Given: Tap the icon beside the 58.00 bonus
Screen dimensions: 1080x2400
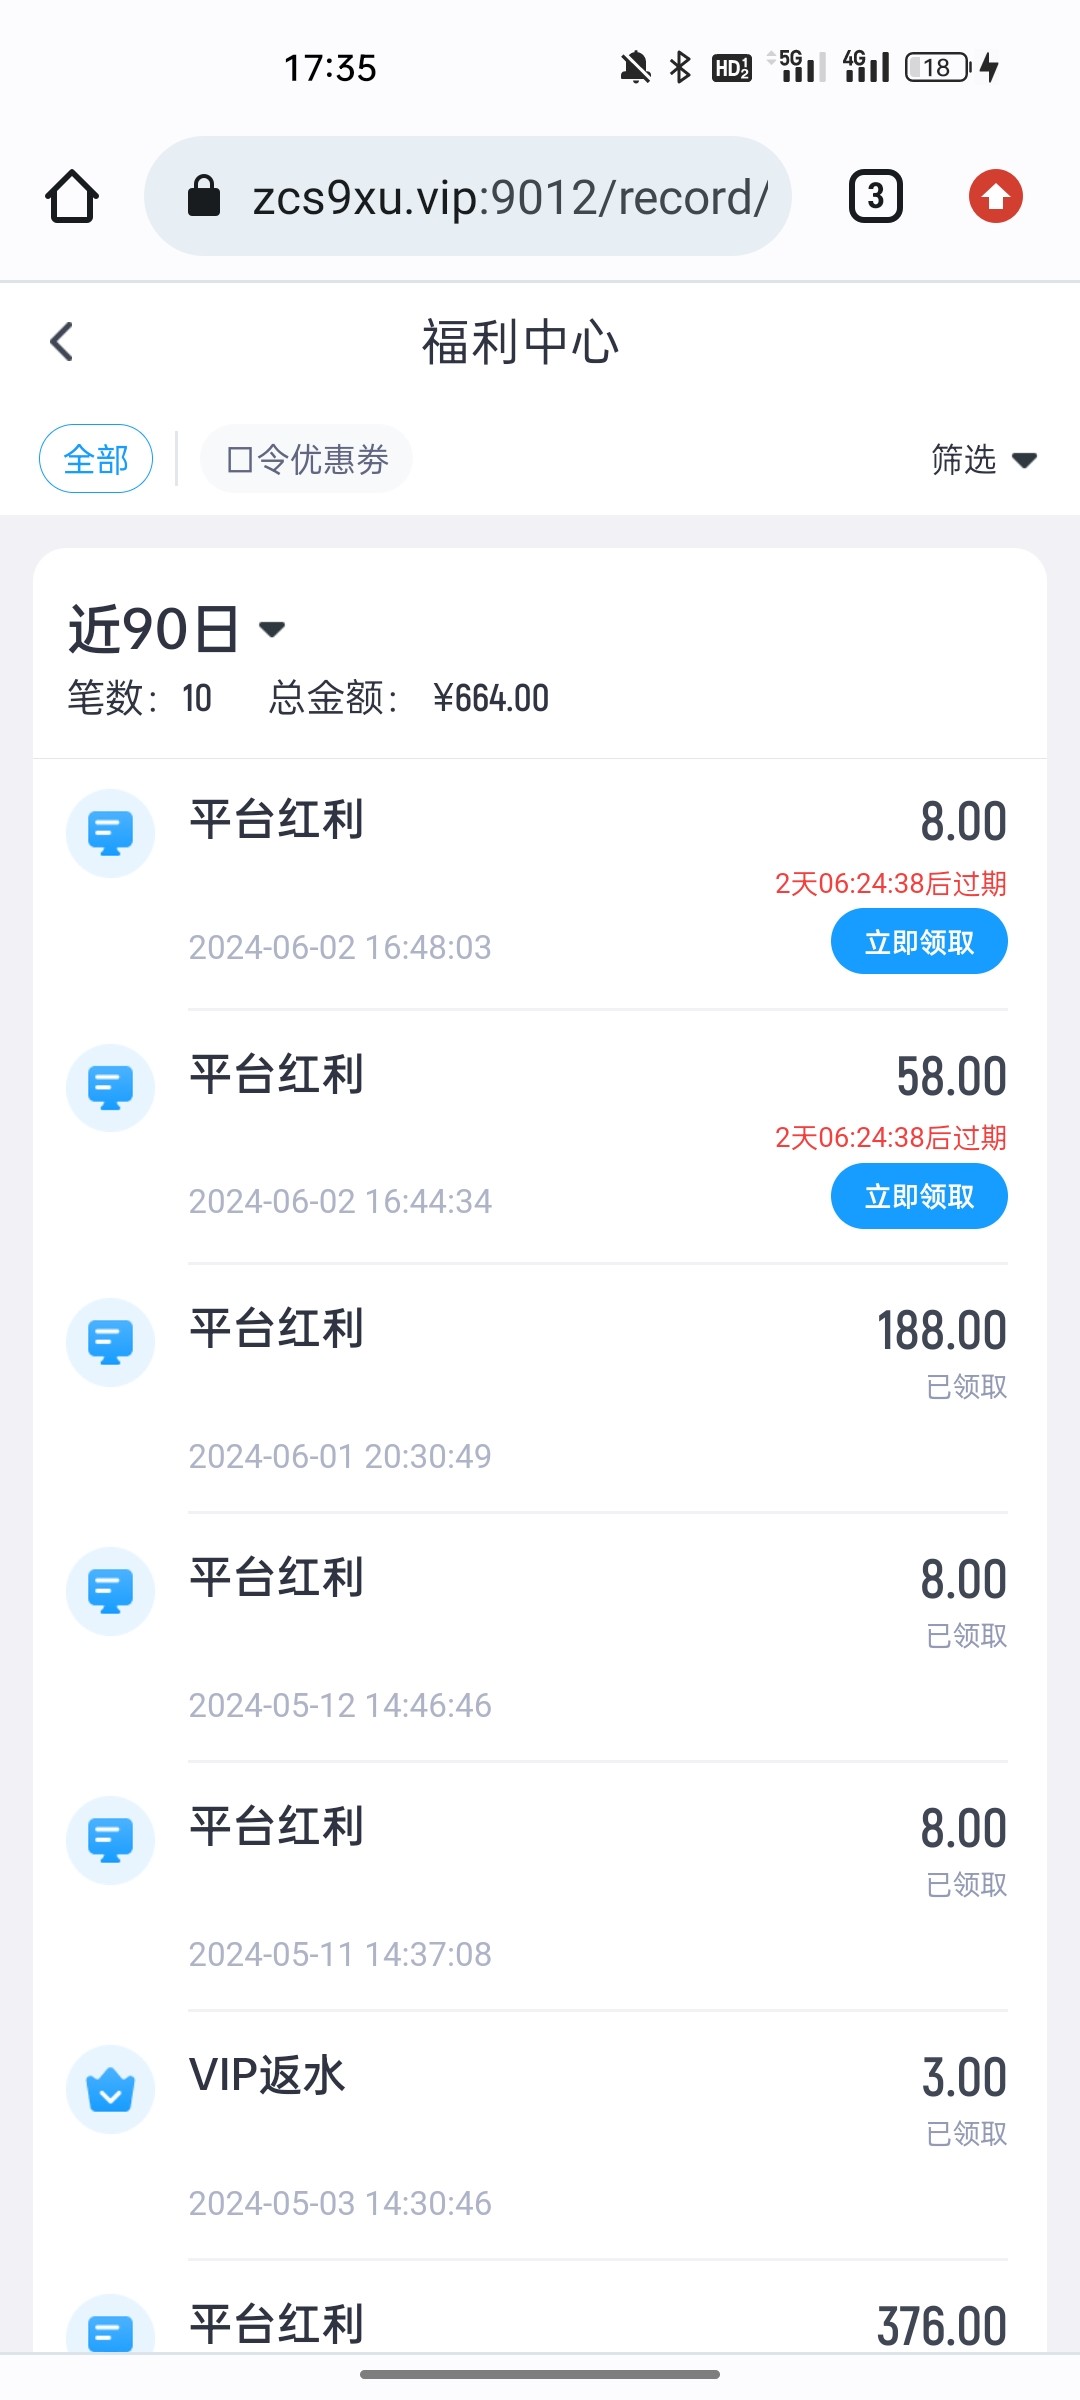Looking at the screenshot, I should point(110,1088).
